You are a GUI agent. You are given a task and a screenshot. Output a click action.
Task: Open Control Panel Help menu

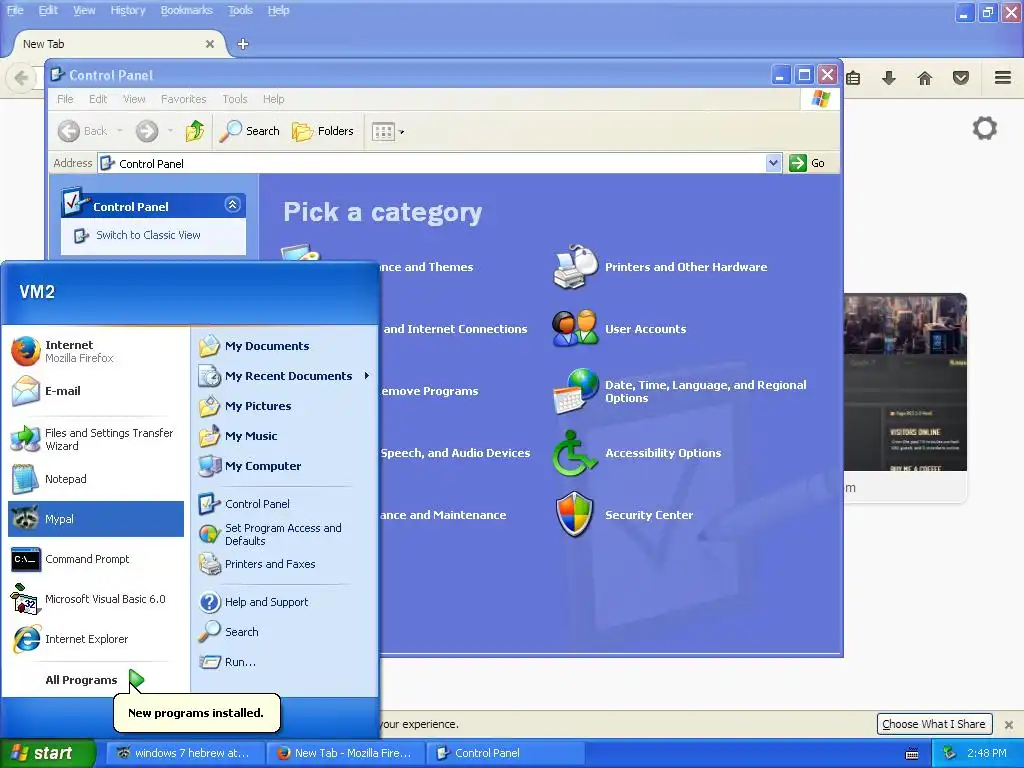pyautogui.click(x=274, y=99)
